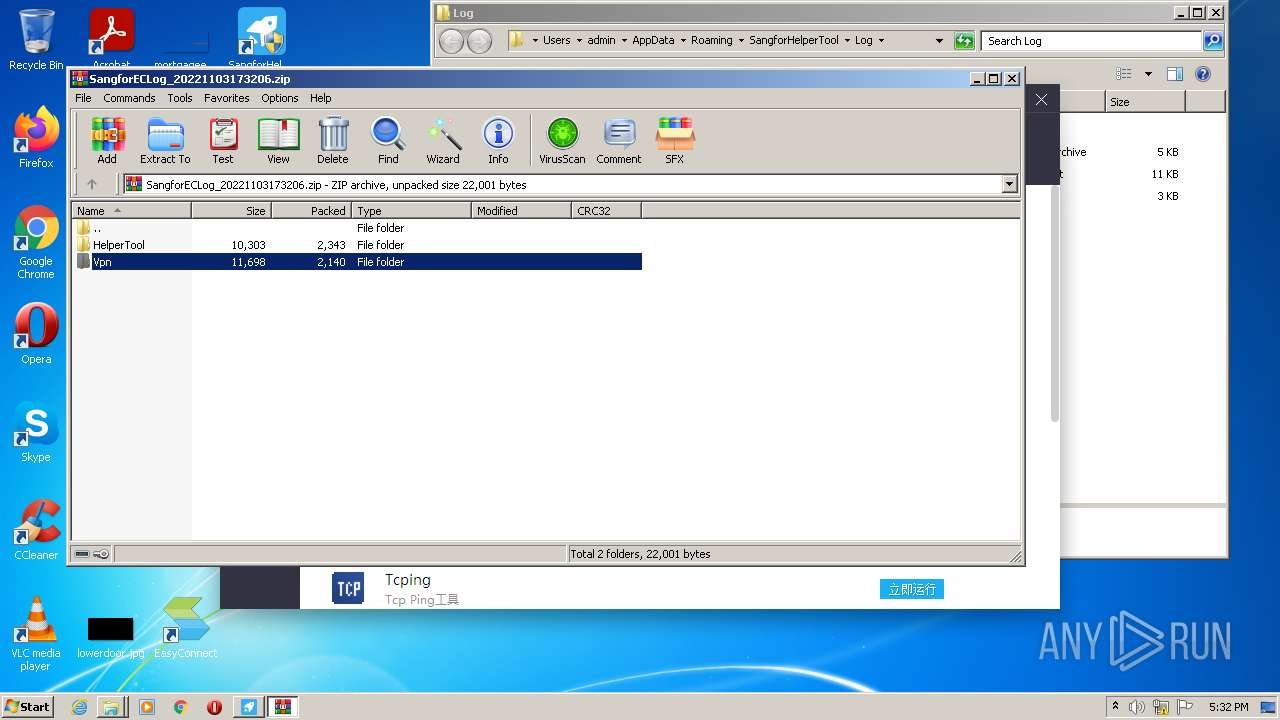
Task: Click Explorer Back navigation button
Action: pos(452,41)
